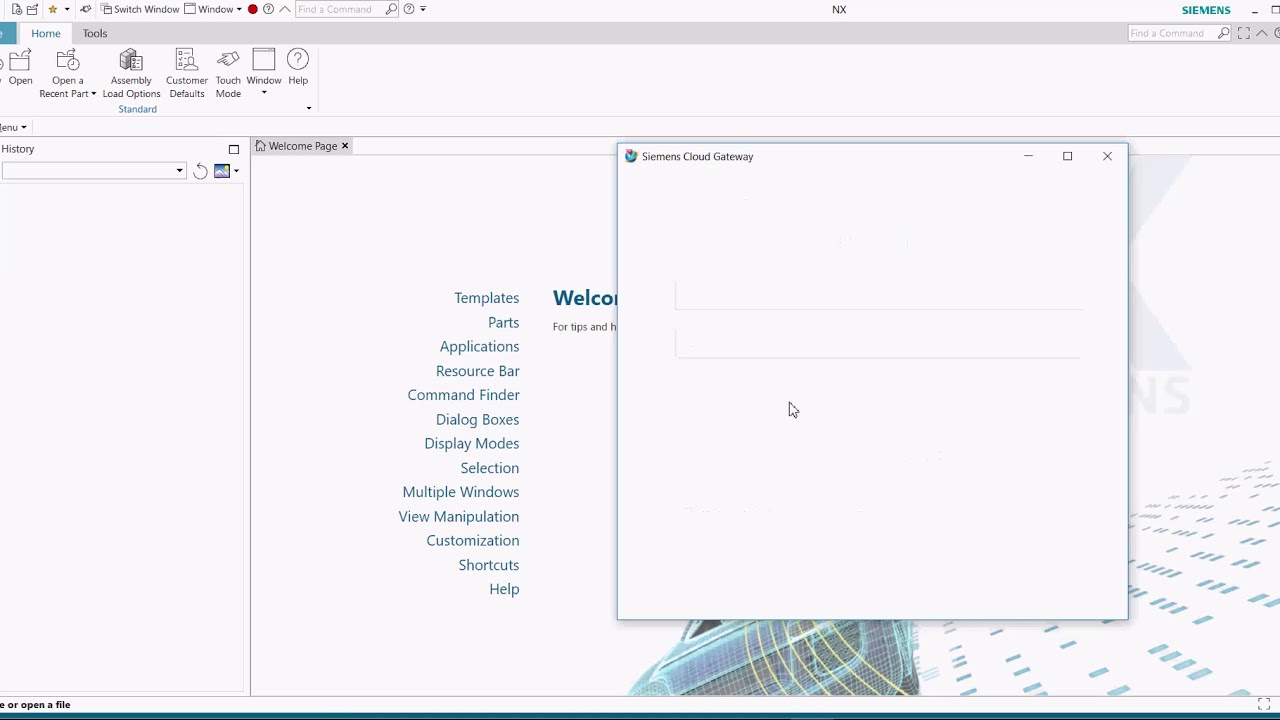Select the Welcome Page tab
Image resolution: width=1280 pixels, height=720 pixels.
coord(302,146)
